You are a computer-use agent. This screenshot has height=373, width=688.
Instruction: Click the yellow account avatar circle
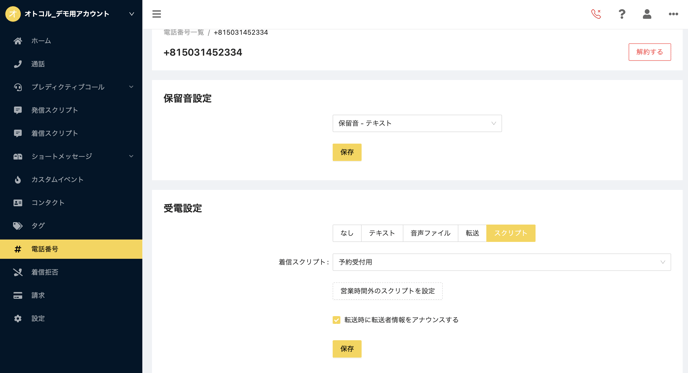coord(13,14)
